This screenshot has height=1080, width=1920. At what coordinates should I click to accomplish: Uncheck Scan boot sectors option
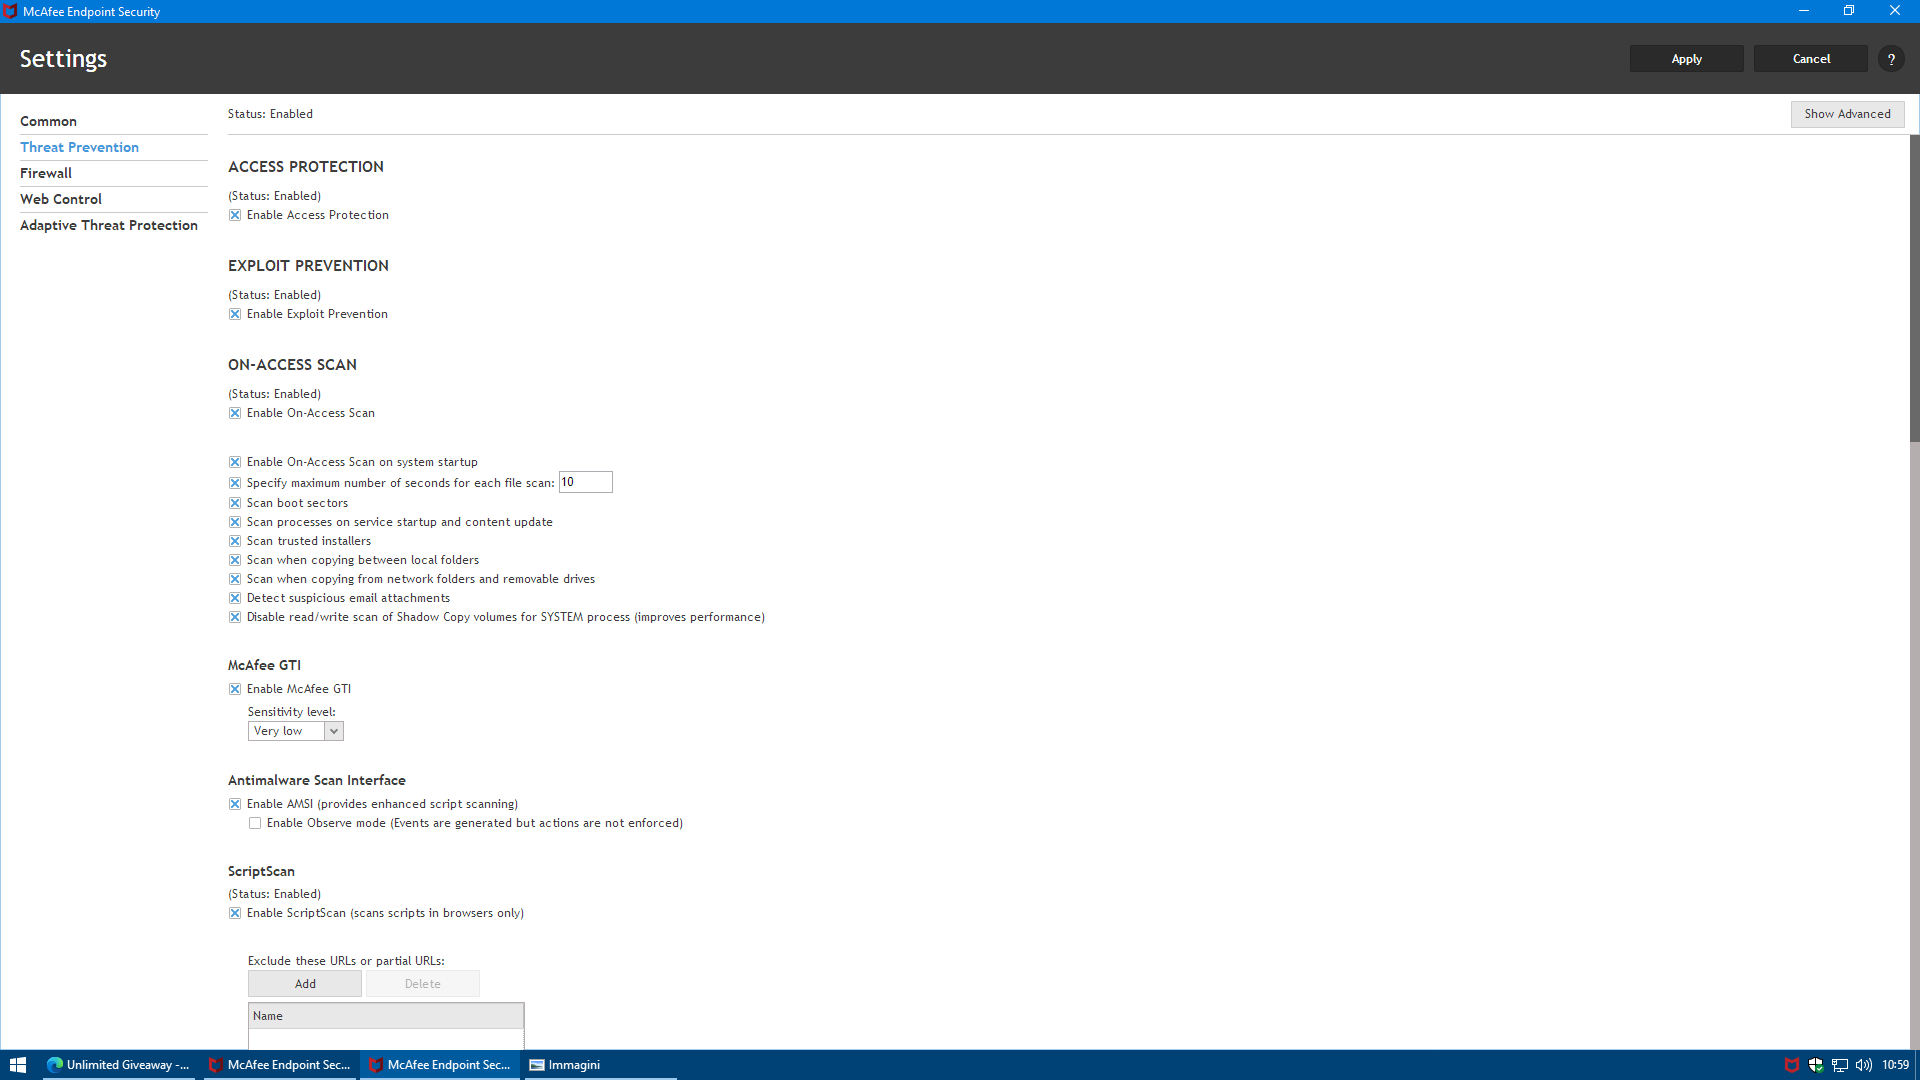(235, 503)
